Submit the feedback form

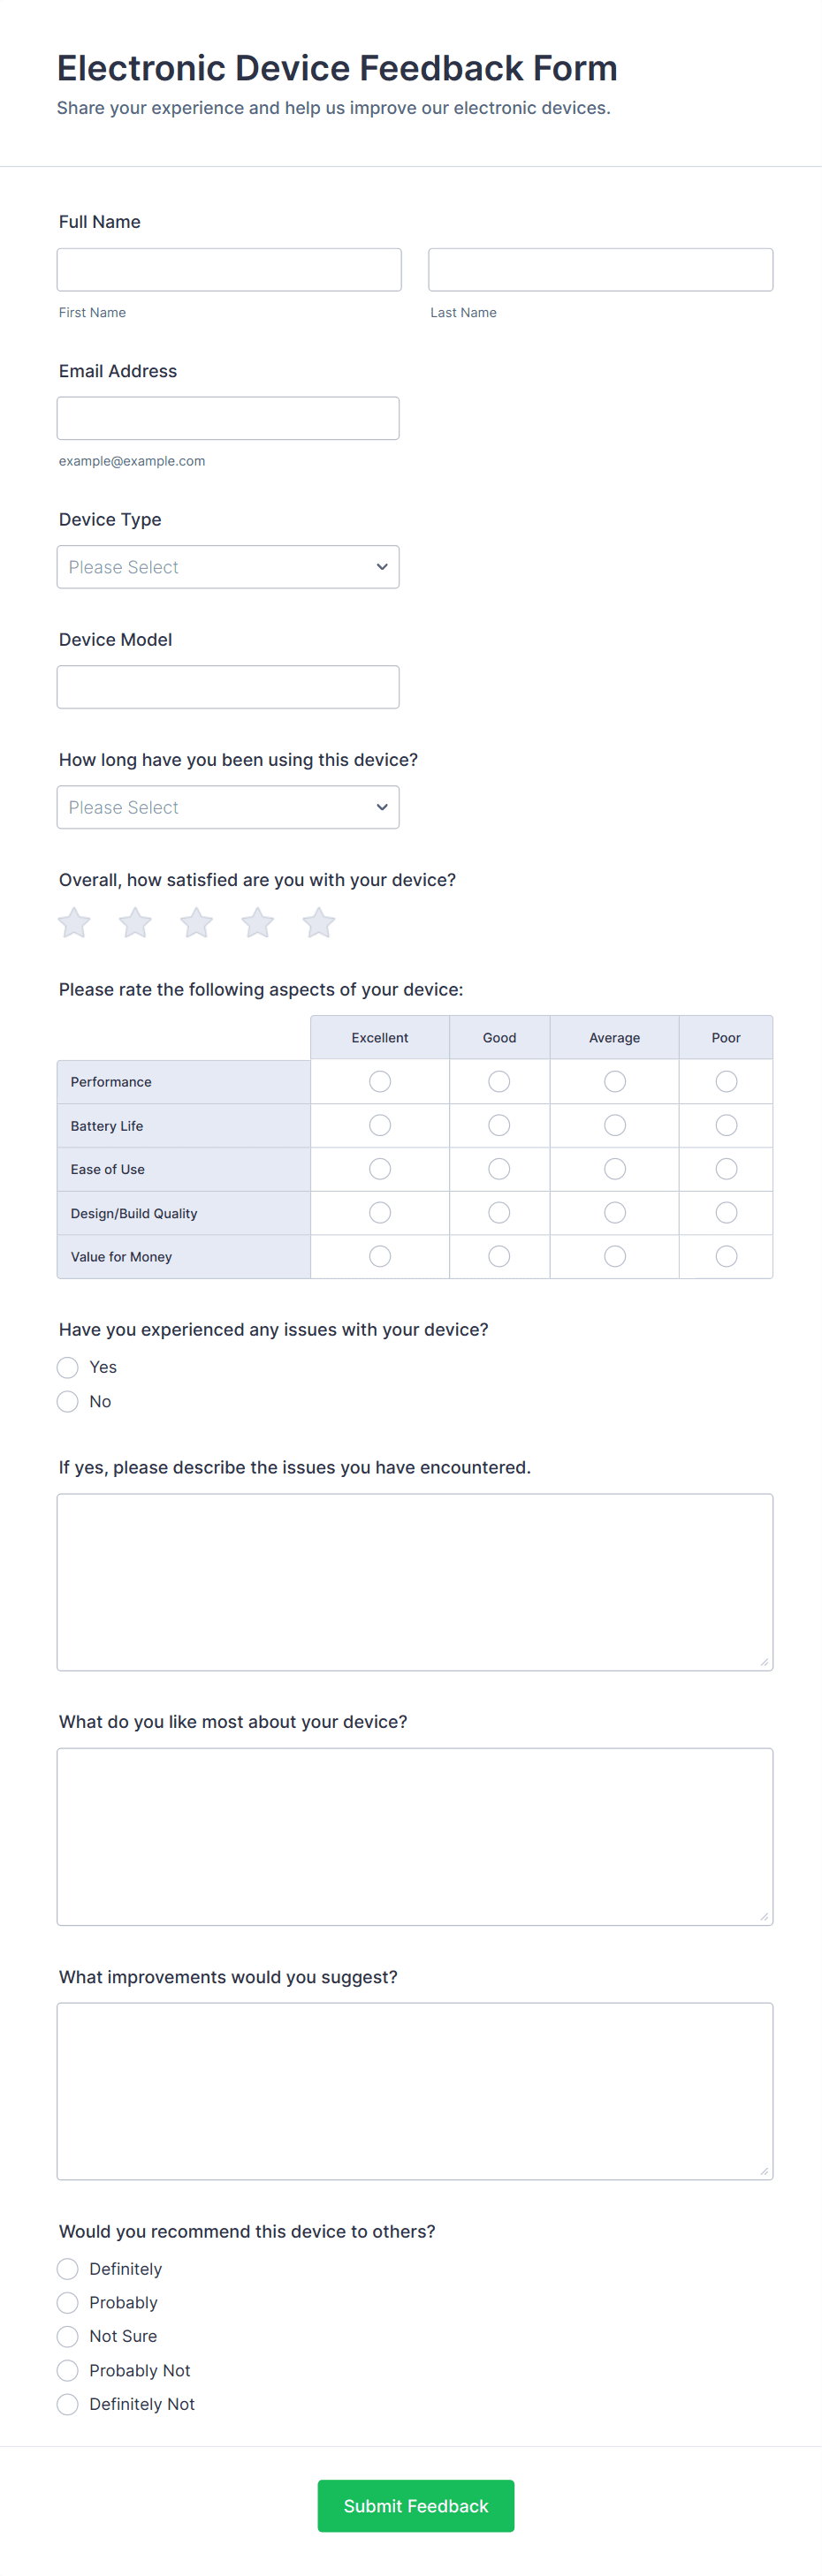[415, 2505]
